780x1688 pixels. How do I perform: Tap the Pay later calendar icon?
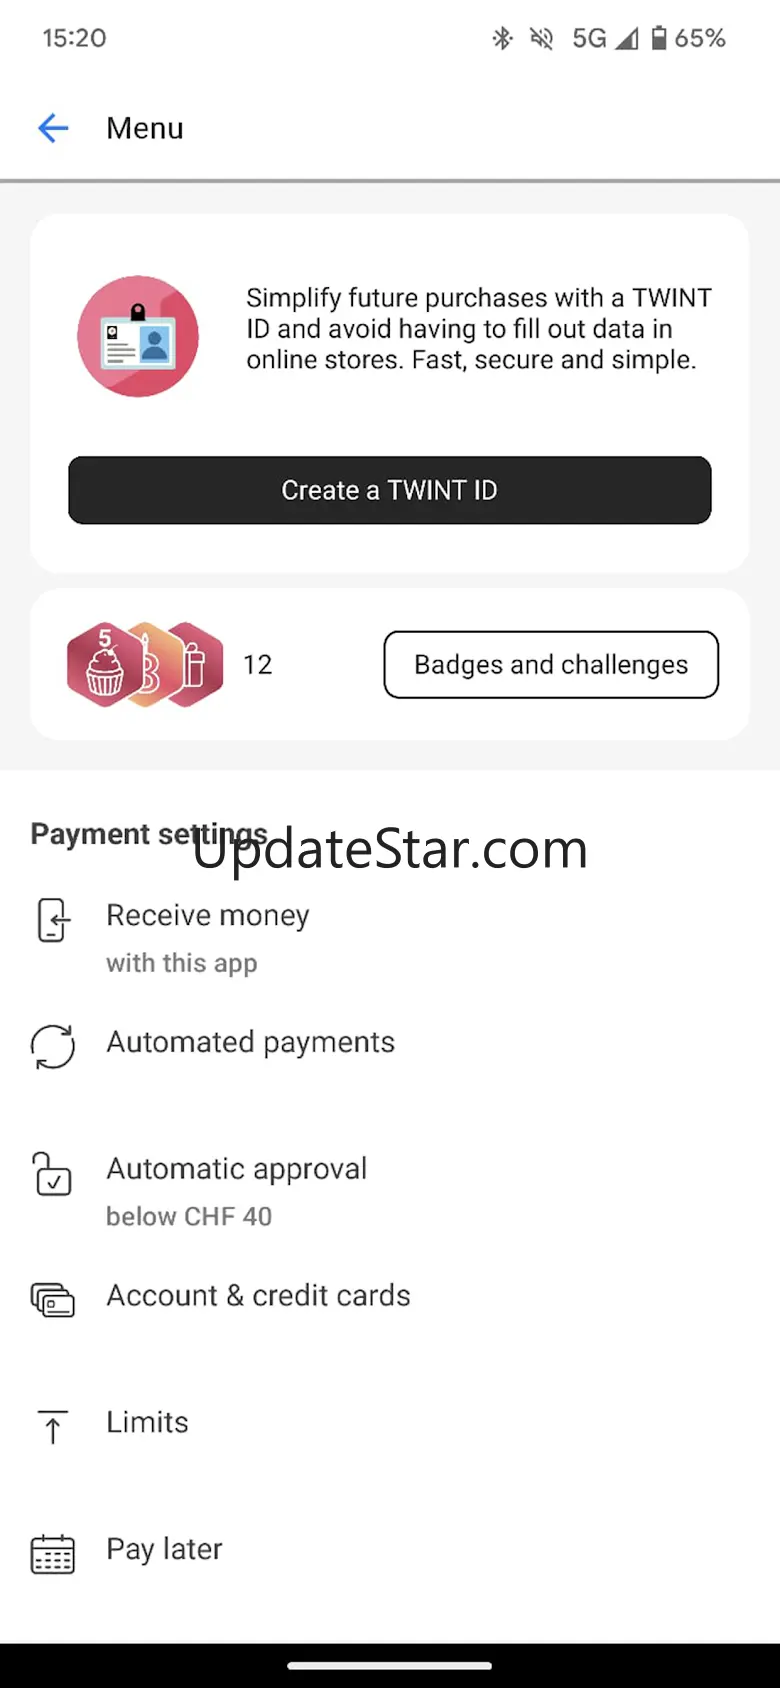coord(53,1553)
